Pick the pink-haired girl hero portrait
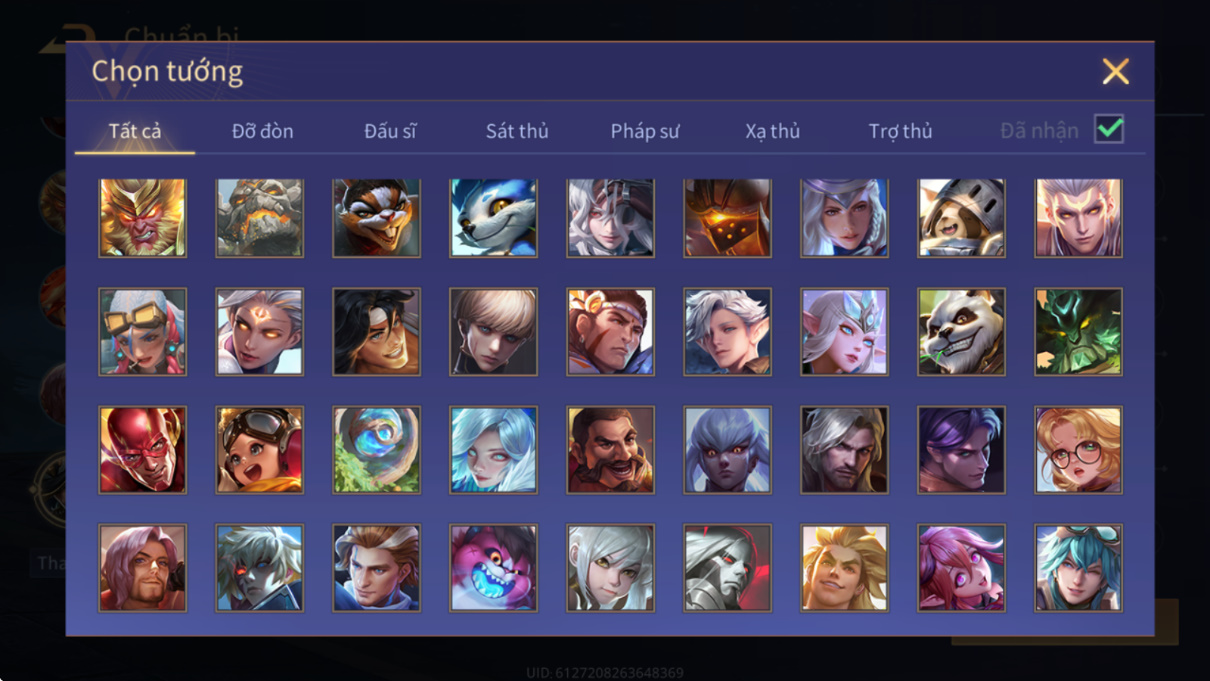 coord(961,568)
